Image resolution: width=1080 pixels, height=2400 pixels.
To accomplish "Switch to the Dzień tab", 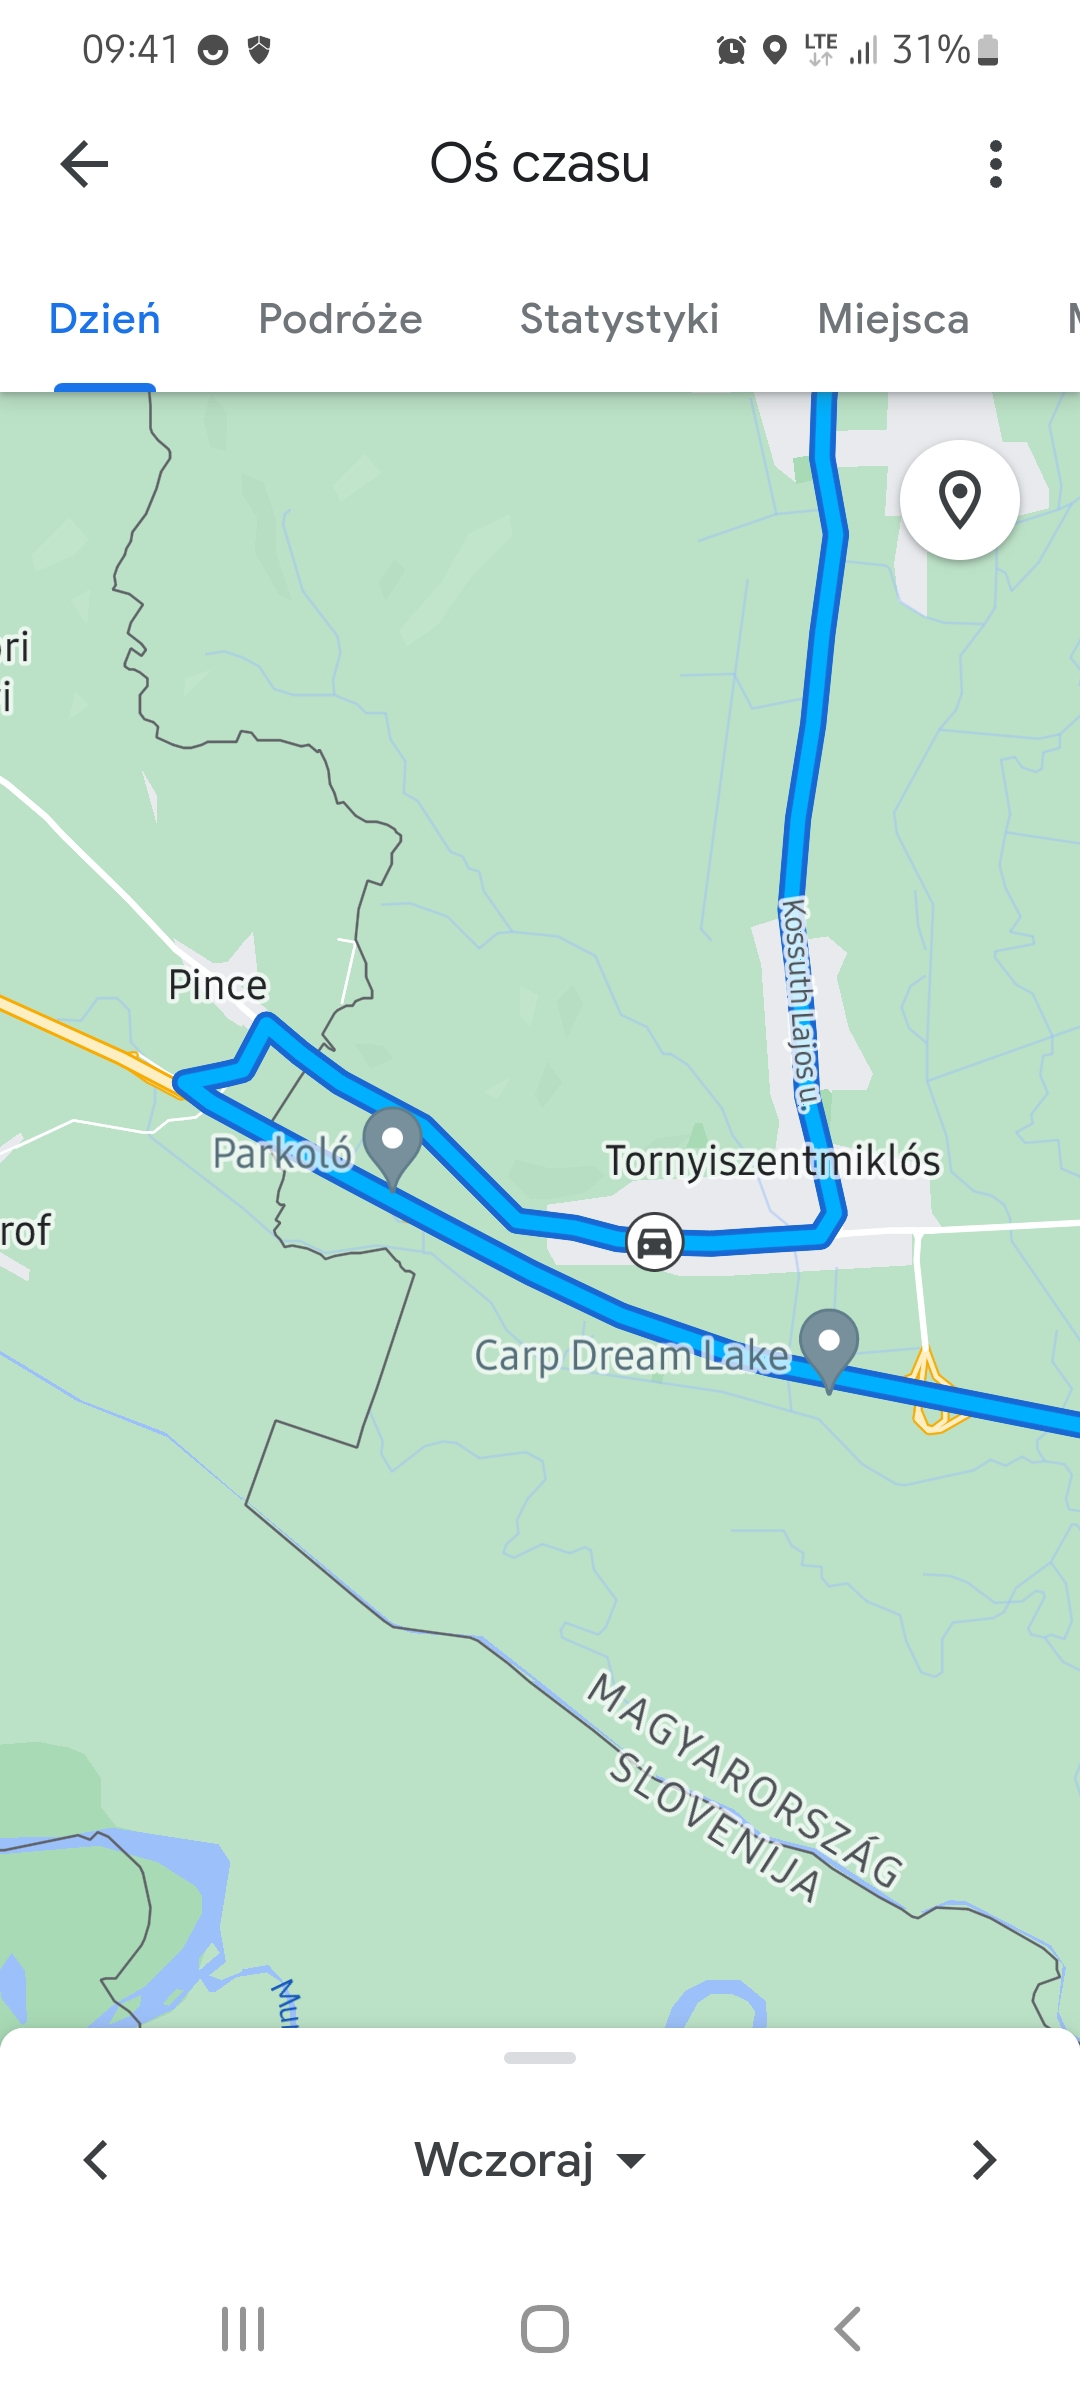I will [x=105, y=319].
